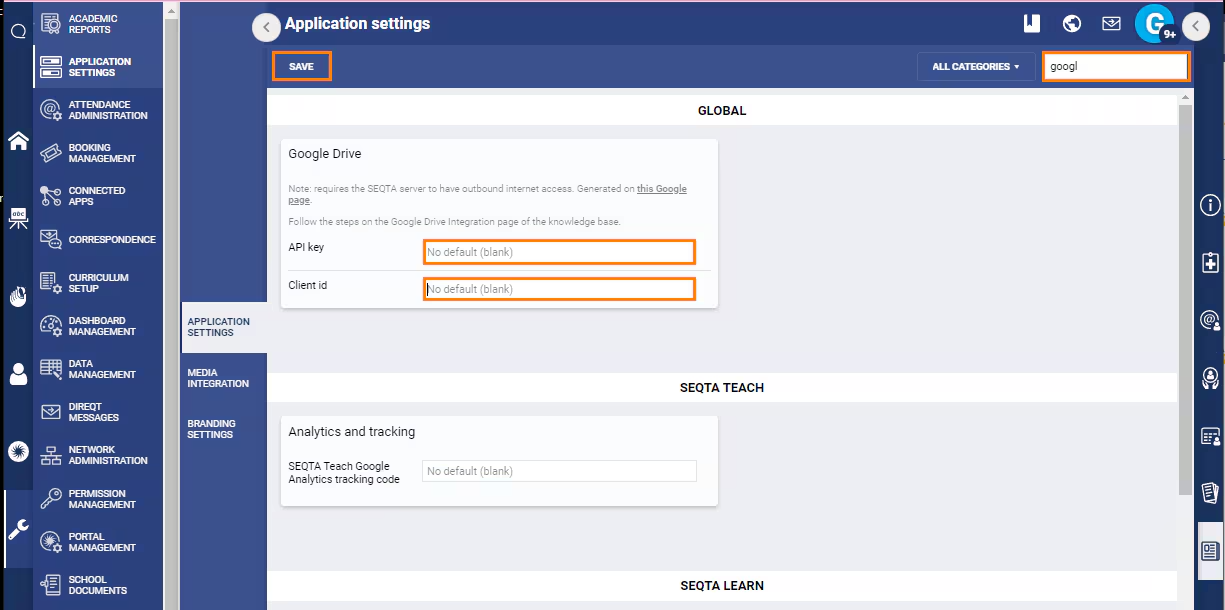Switch to the Media Integration tab
The image size is (1225, 610).
pyautogui.click(x=224, y=378)
